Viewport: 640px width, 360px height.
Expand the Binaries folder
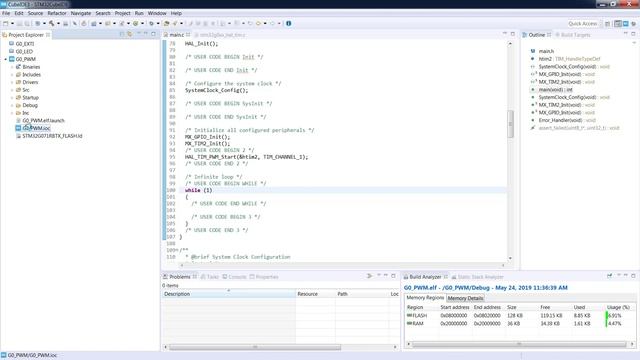(x=12, y=67)
